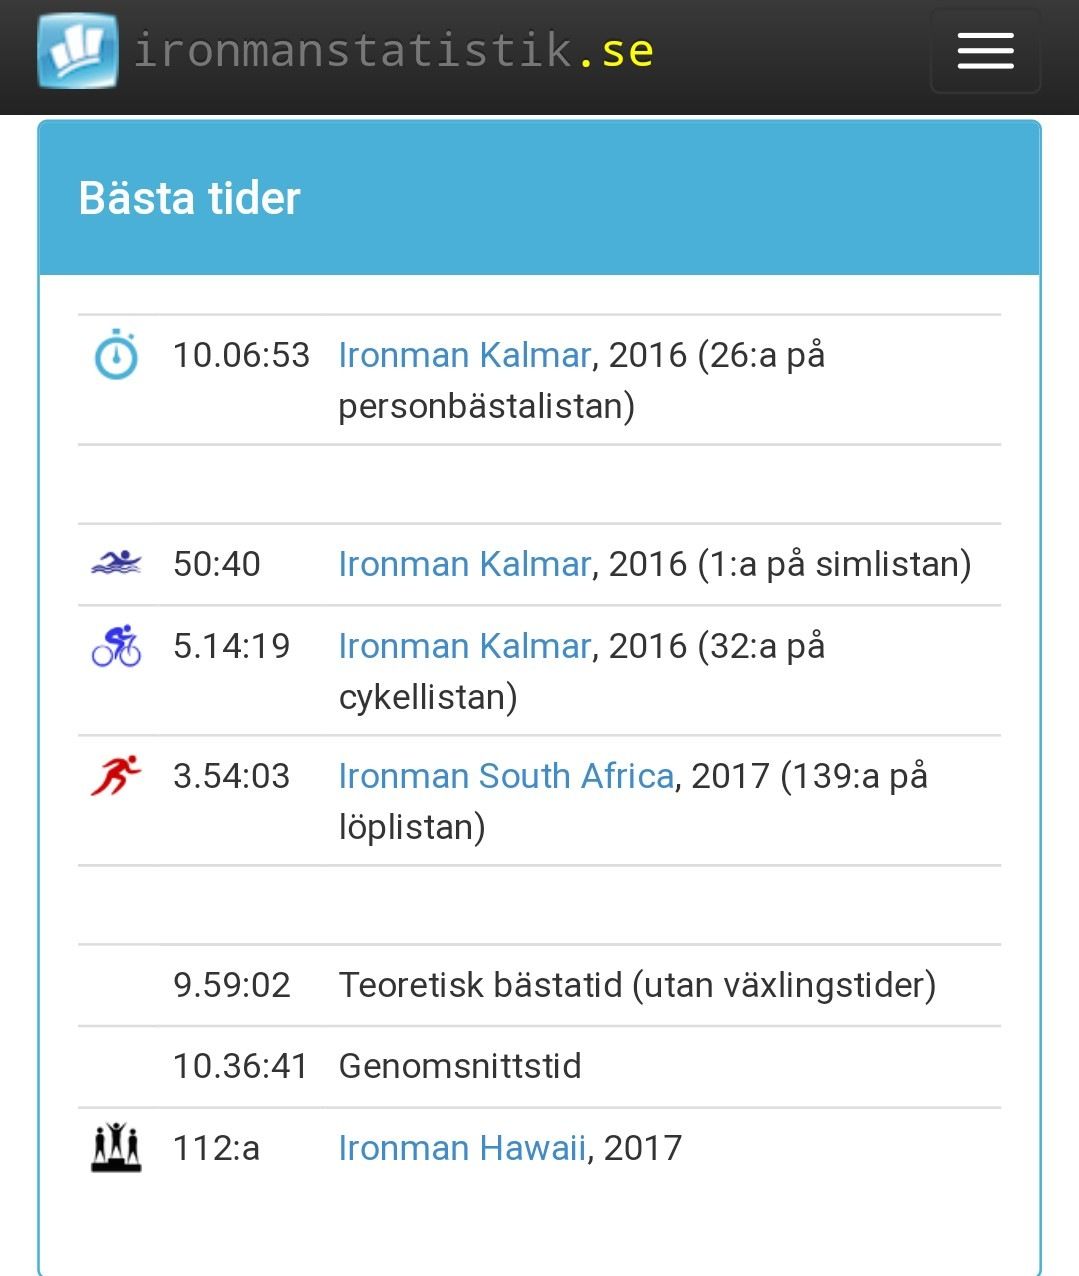1079x1276 pixels.
Task: Click the ironmanstatistik.se site title
Action: (x=393, y=50)
